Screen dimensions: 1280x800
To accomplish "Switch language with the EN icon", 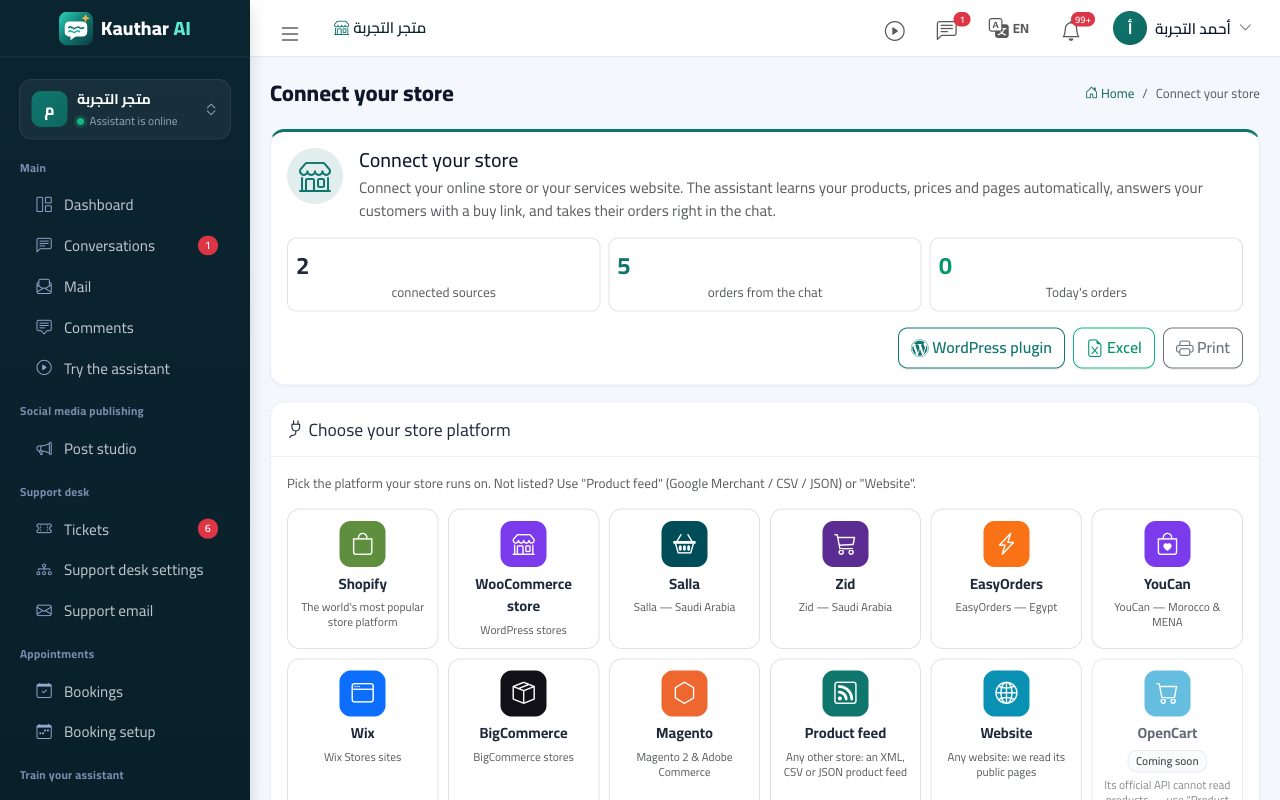I will pos(1008,28).
